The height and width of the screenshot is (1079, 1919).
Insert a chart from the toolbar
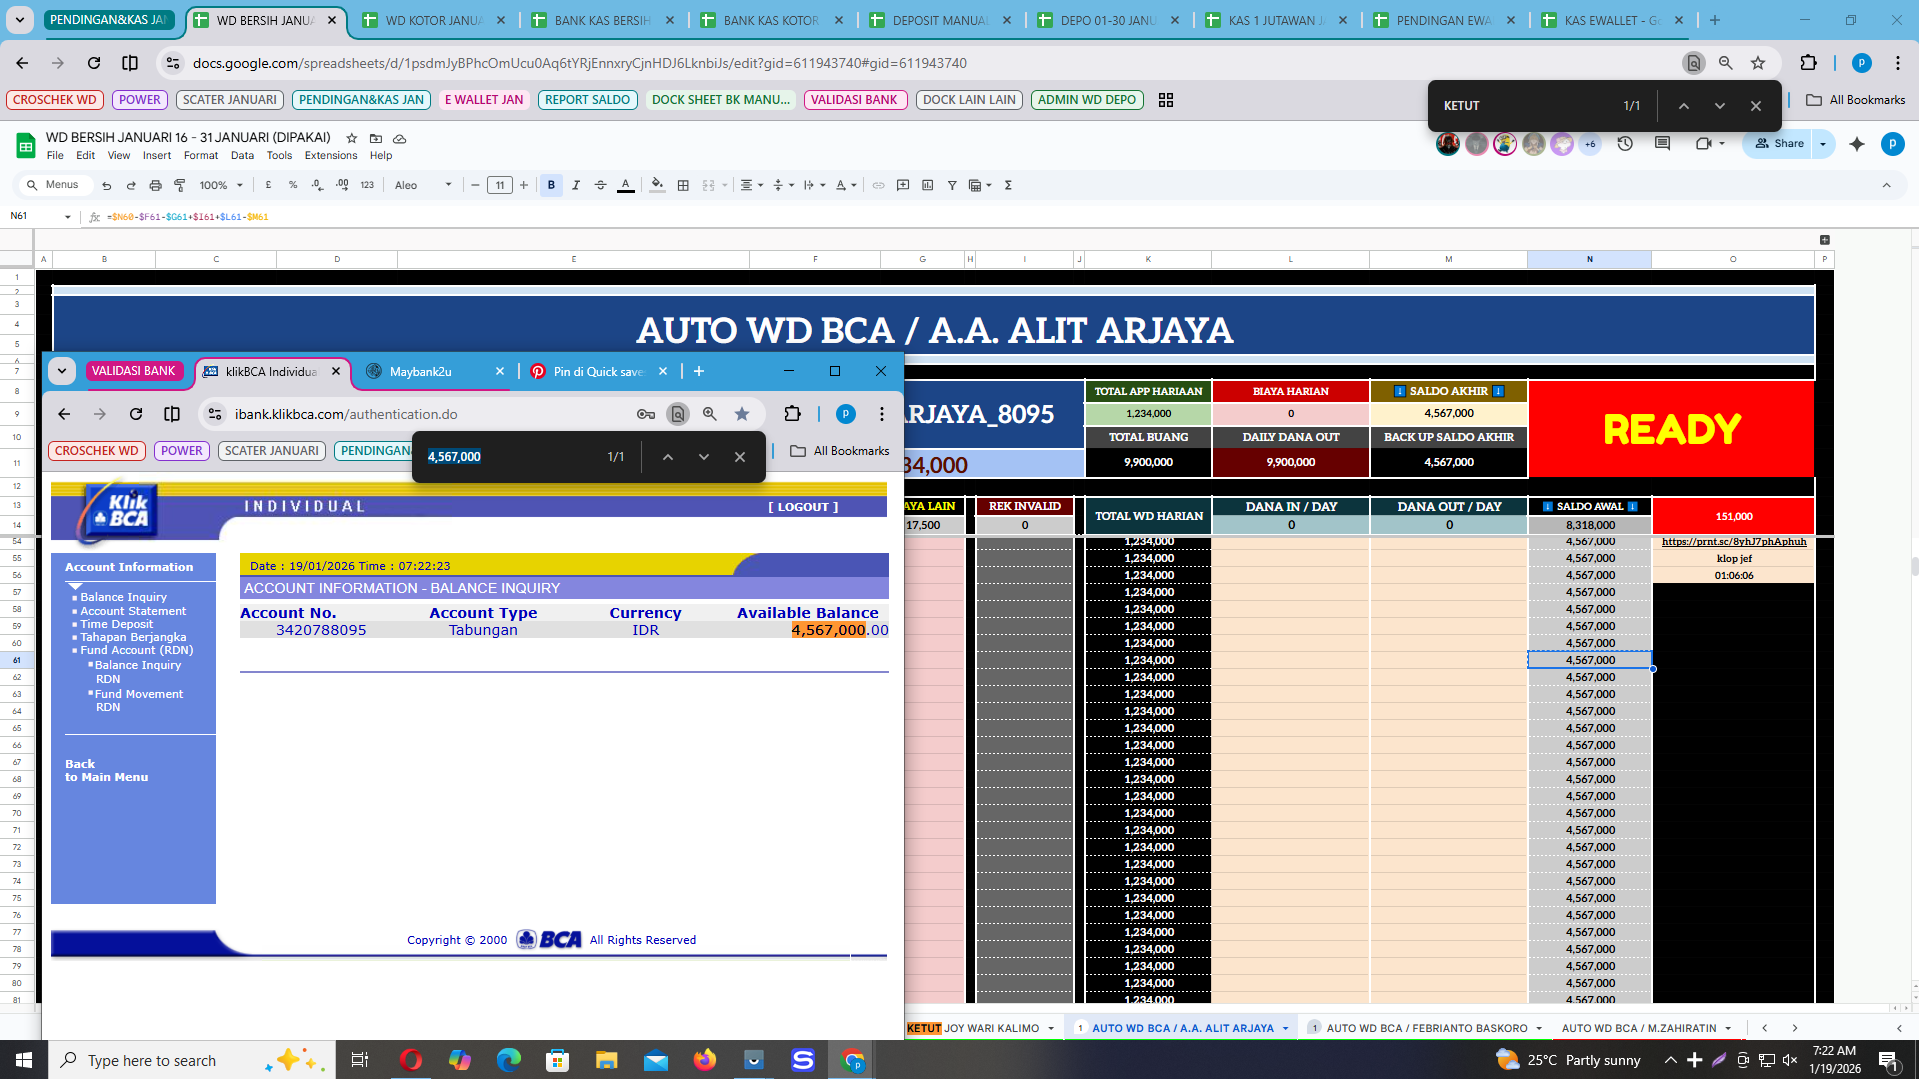928,185
